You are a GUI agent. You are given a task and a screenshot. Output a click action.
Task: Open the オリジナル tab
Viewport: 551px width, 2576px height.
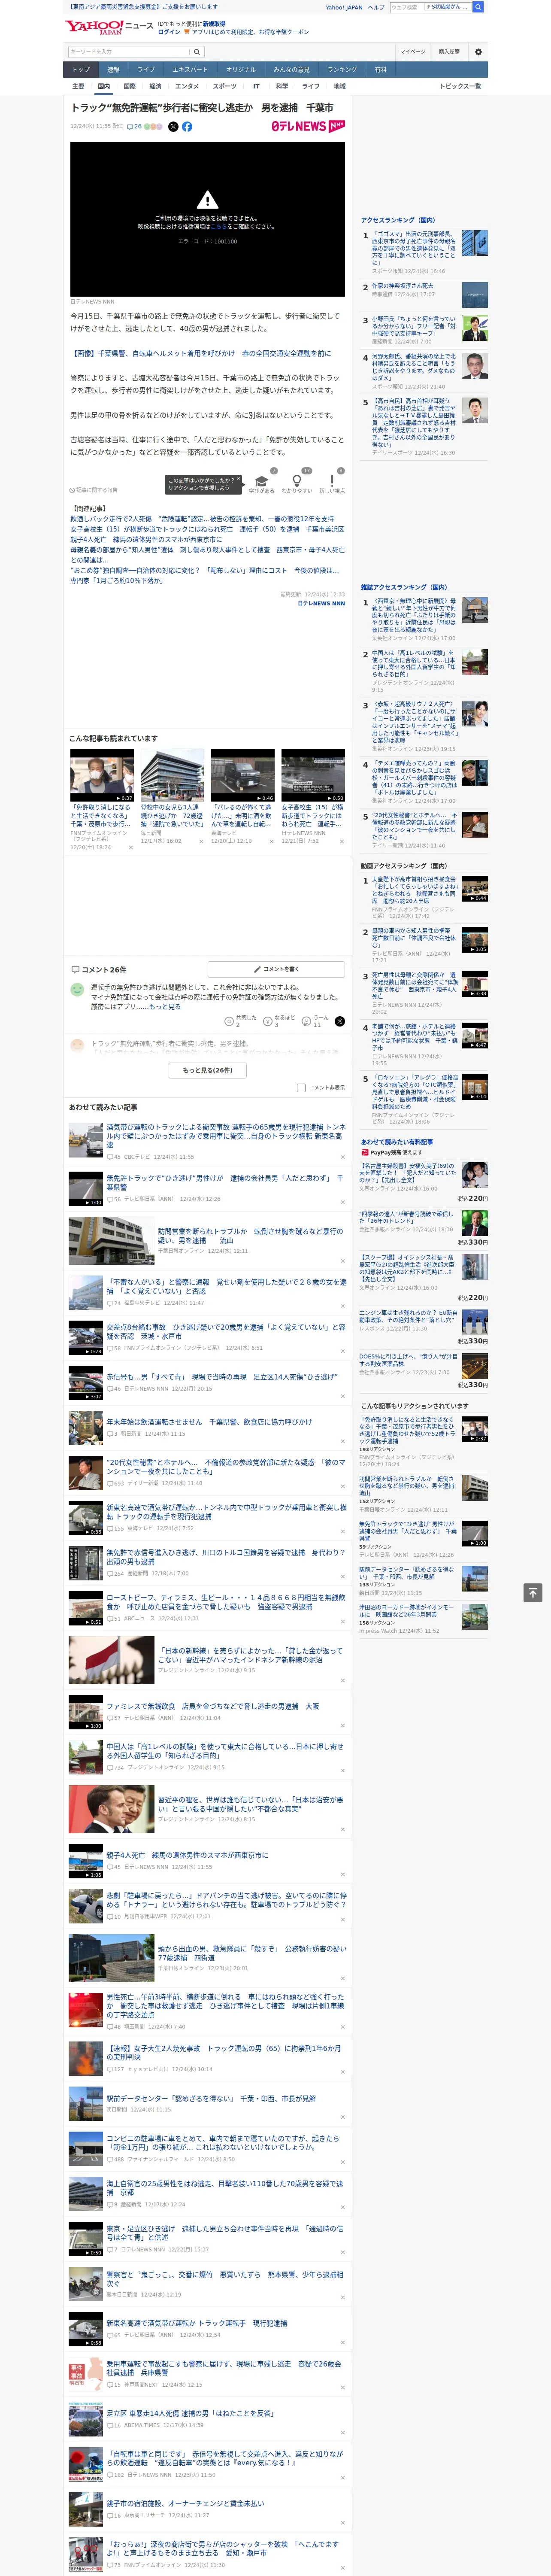(241, 69)
